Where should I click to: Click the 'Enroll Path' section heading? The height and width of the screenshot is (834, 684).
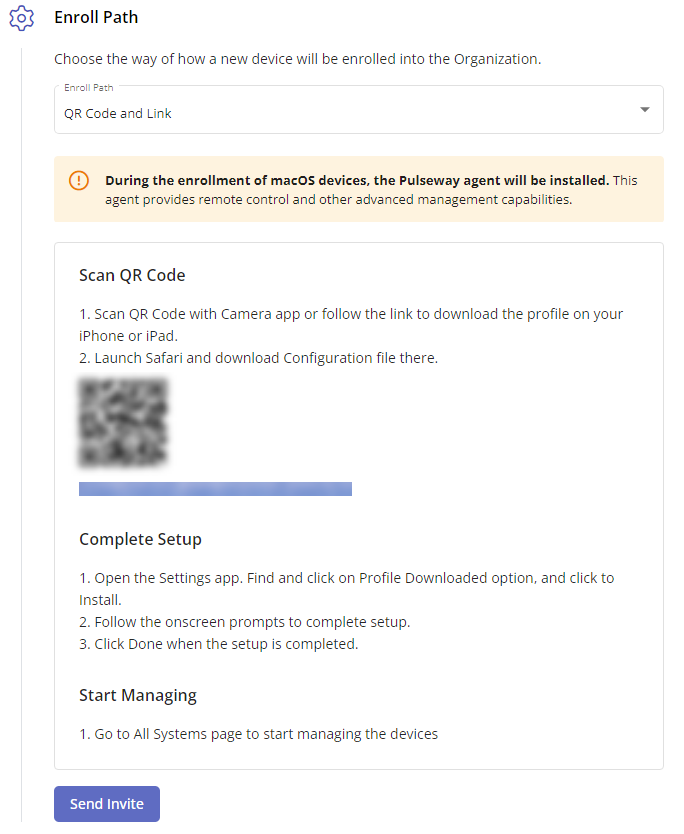coord(96,18)
